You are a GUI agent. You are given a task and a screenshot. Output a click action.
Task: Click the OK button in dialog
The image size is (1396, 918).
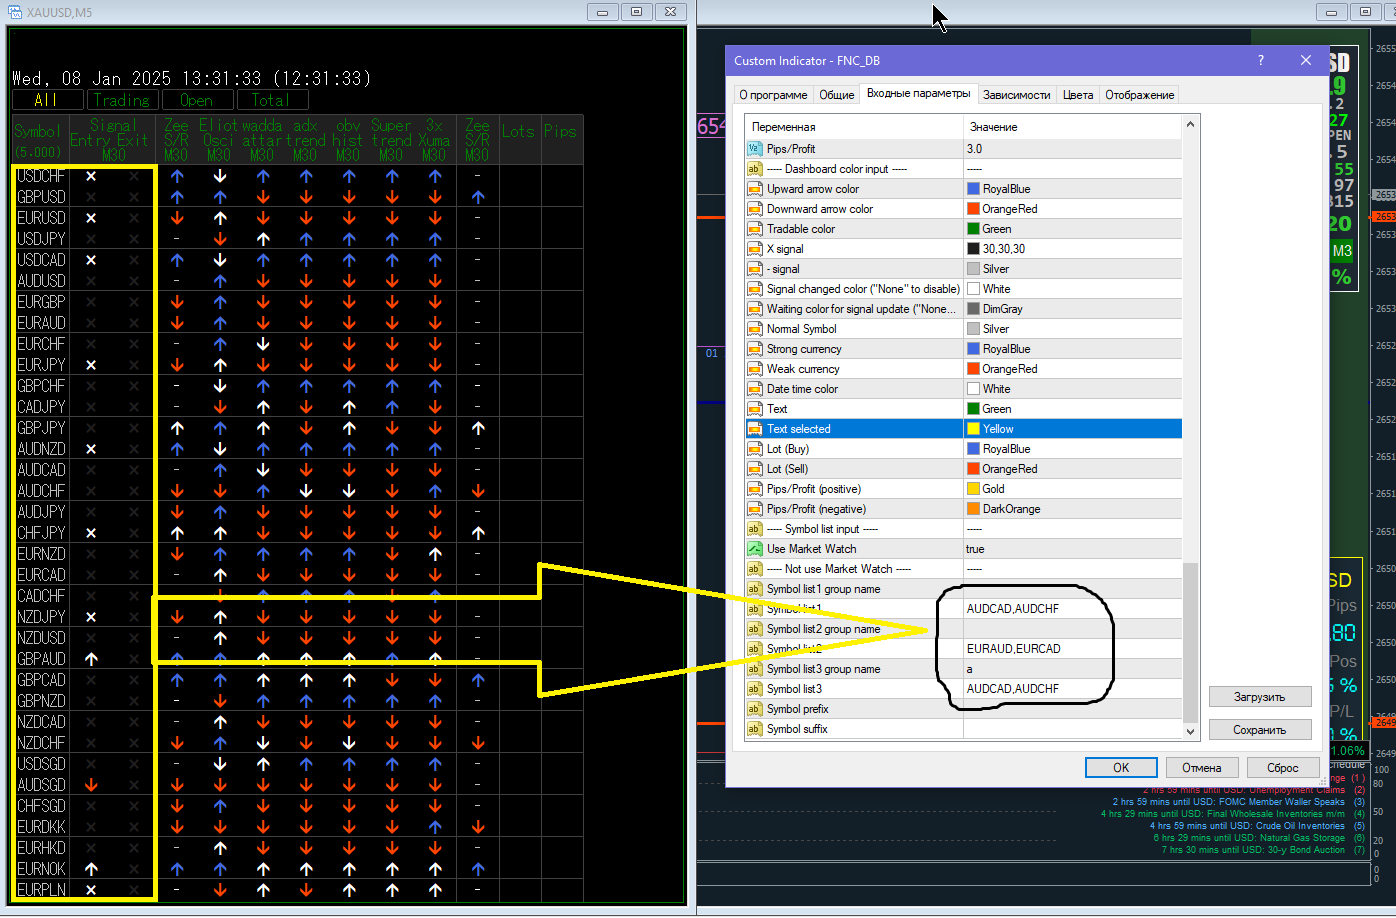[x=1121, y=768]
